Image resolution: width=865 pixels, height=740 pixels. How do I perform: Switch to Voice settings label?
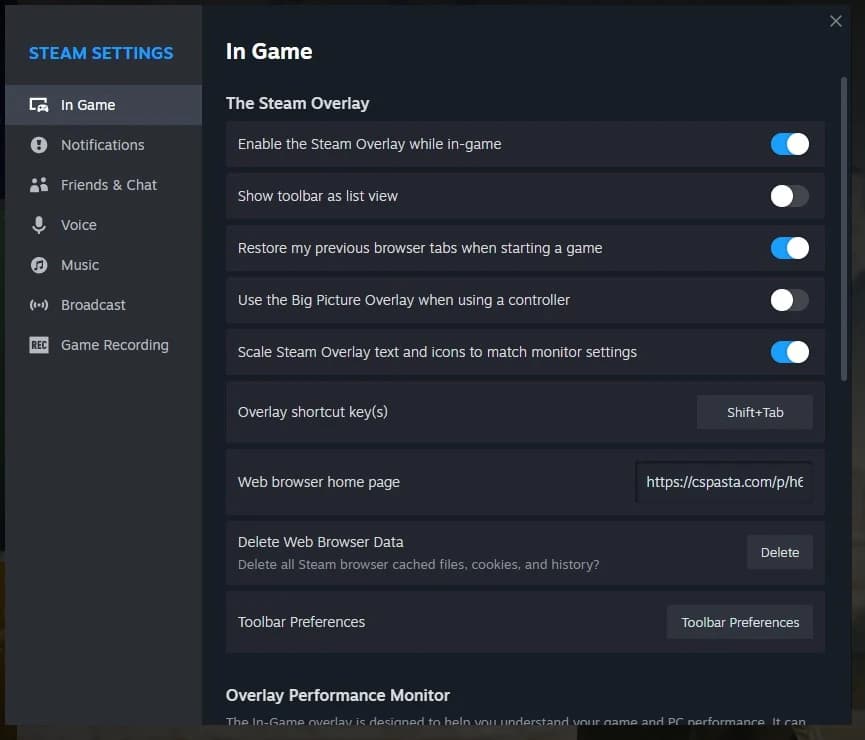(78, 225)
